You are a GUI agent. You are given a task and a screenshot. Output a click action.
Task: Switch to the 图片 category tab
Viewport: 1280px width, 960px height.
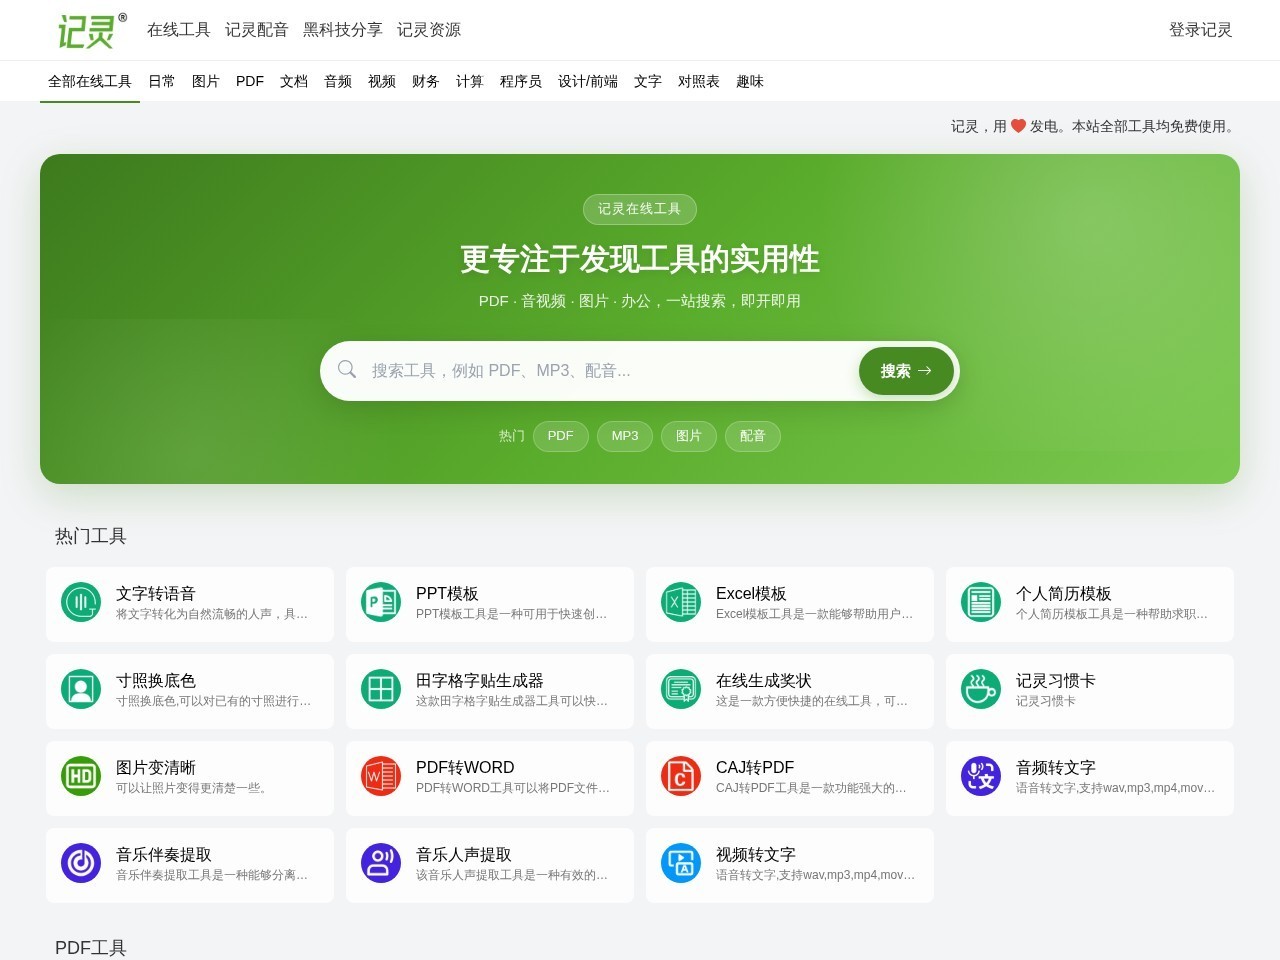206,81
